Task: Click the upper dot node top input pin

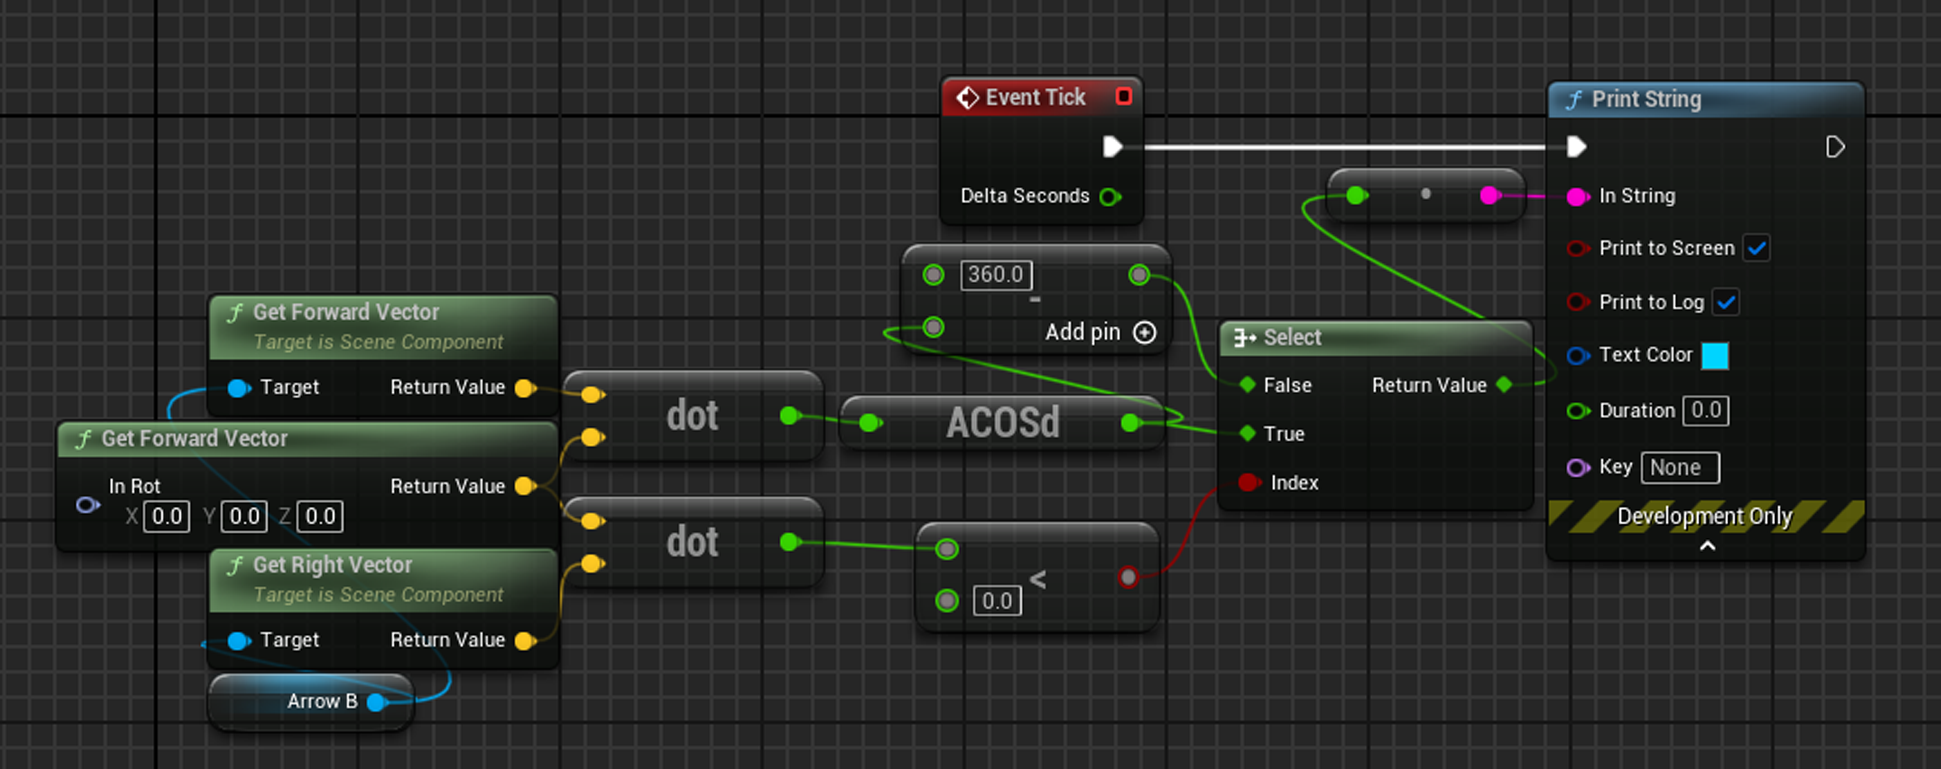Action: point(592,394)
